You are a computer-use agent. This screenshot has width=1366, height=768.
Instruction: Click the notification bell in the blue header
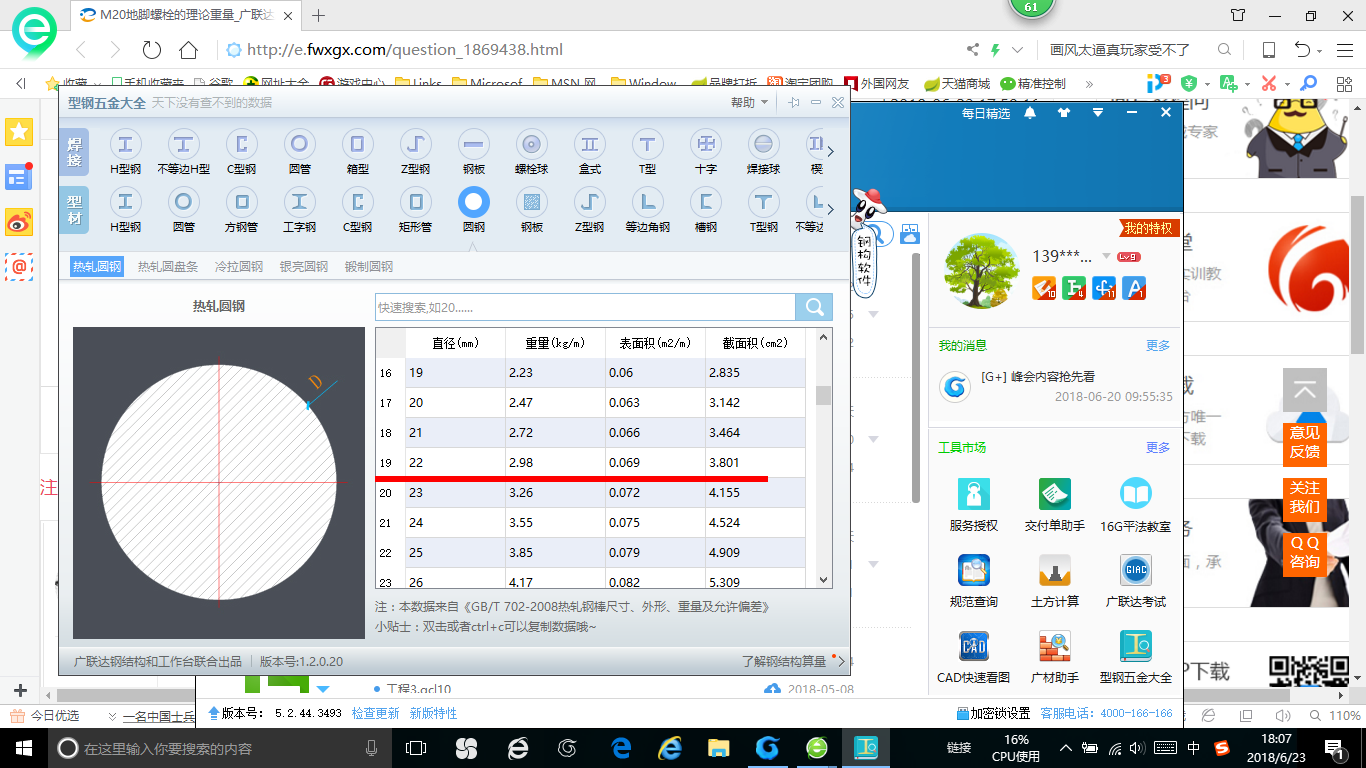click(1030, 113)
